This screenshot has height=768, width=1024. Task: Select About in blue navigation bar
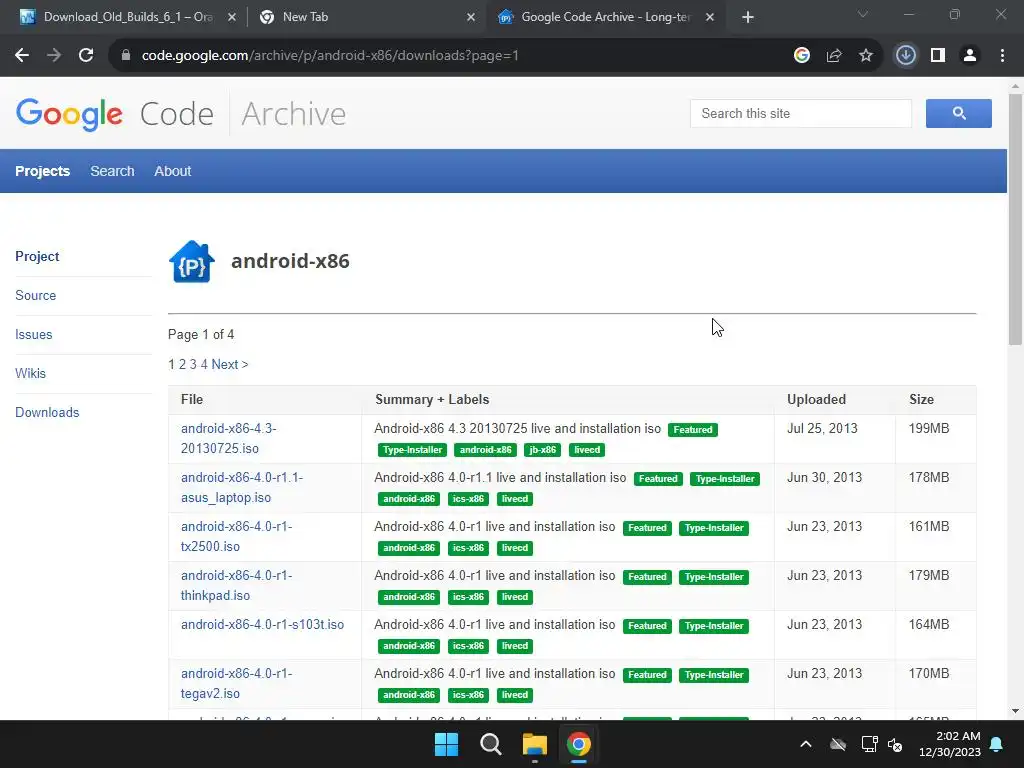[x=172, y=171]
